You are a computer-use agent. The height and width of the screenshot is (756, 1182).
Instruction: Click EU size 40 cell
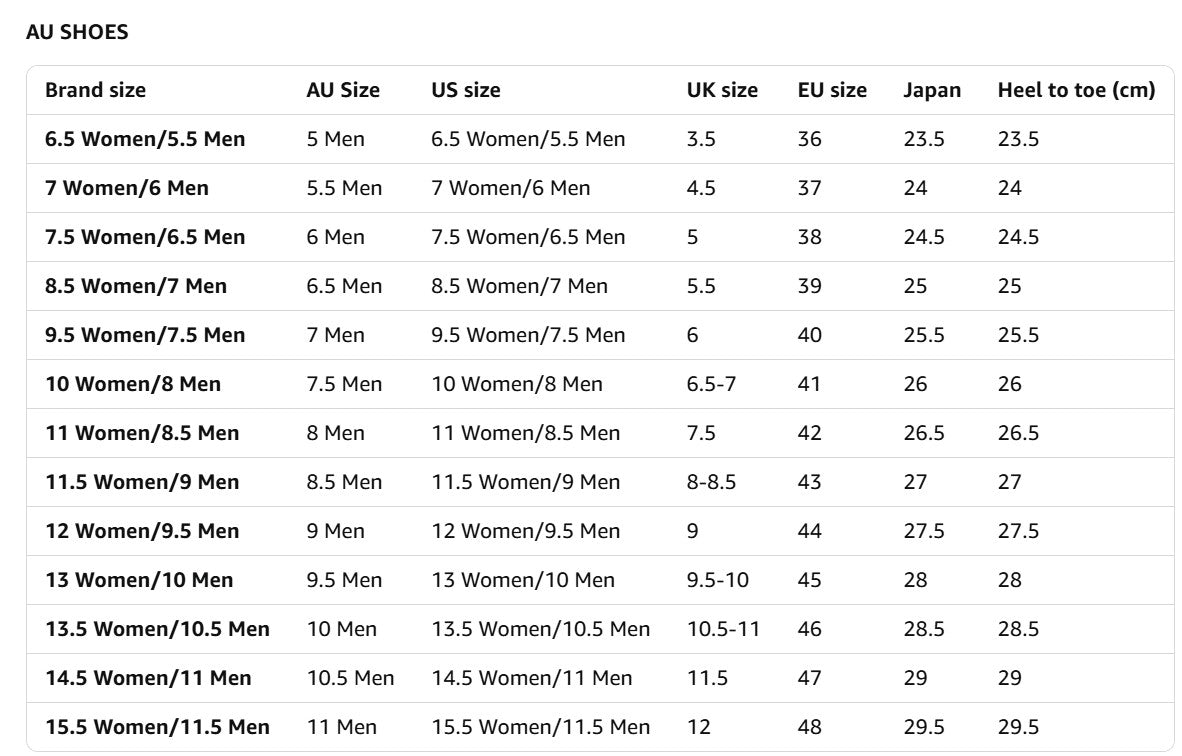pyautogui.click(x=810, y=335)
